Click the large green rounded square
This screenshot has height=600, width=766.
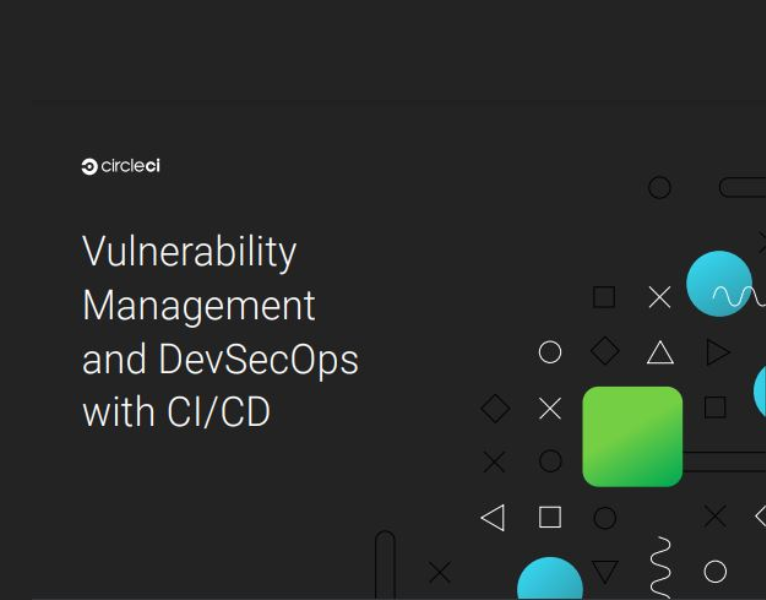[x=632, y=436]
